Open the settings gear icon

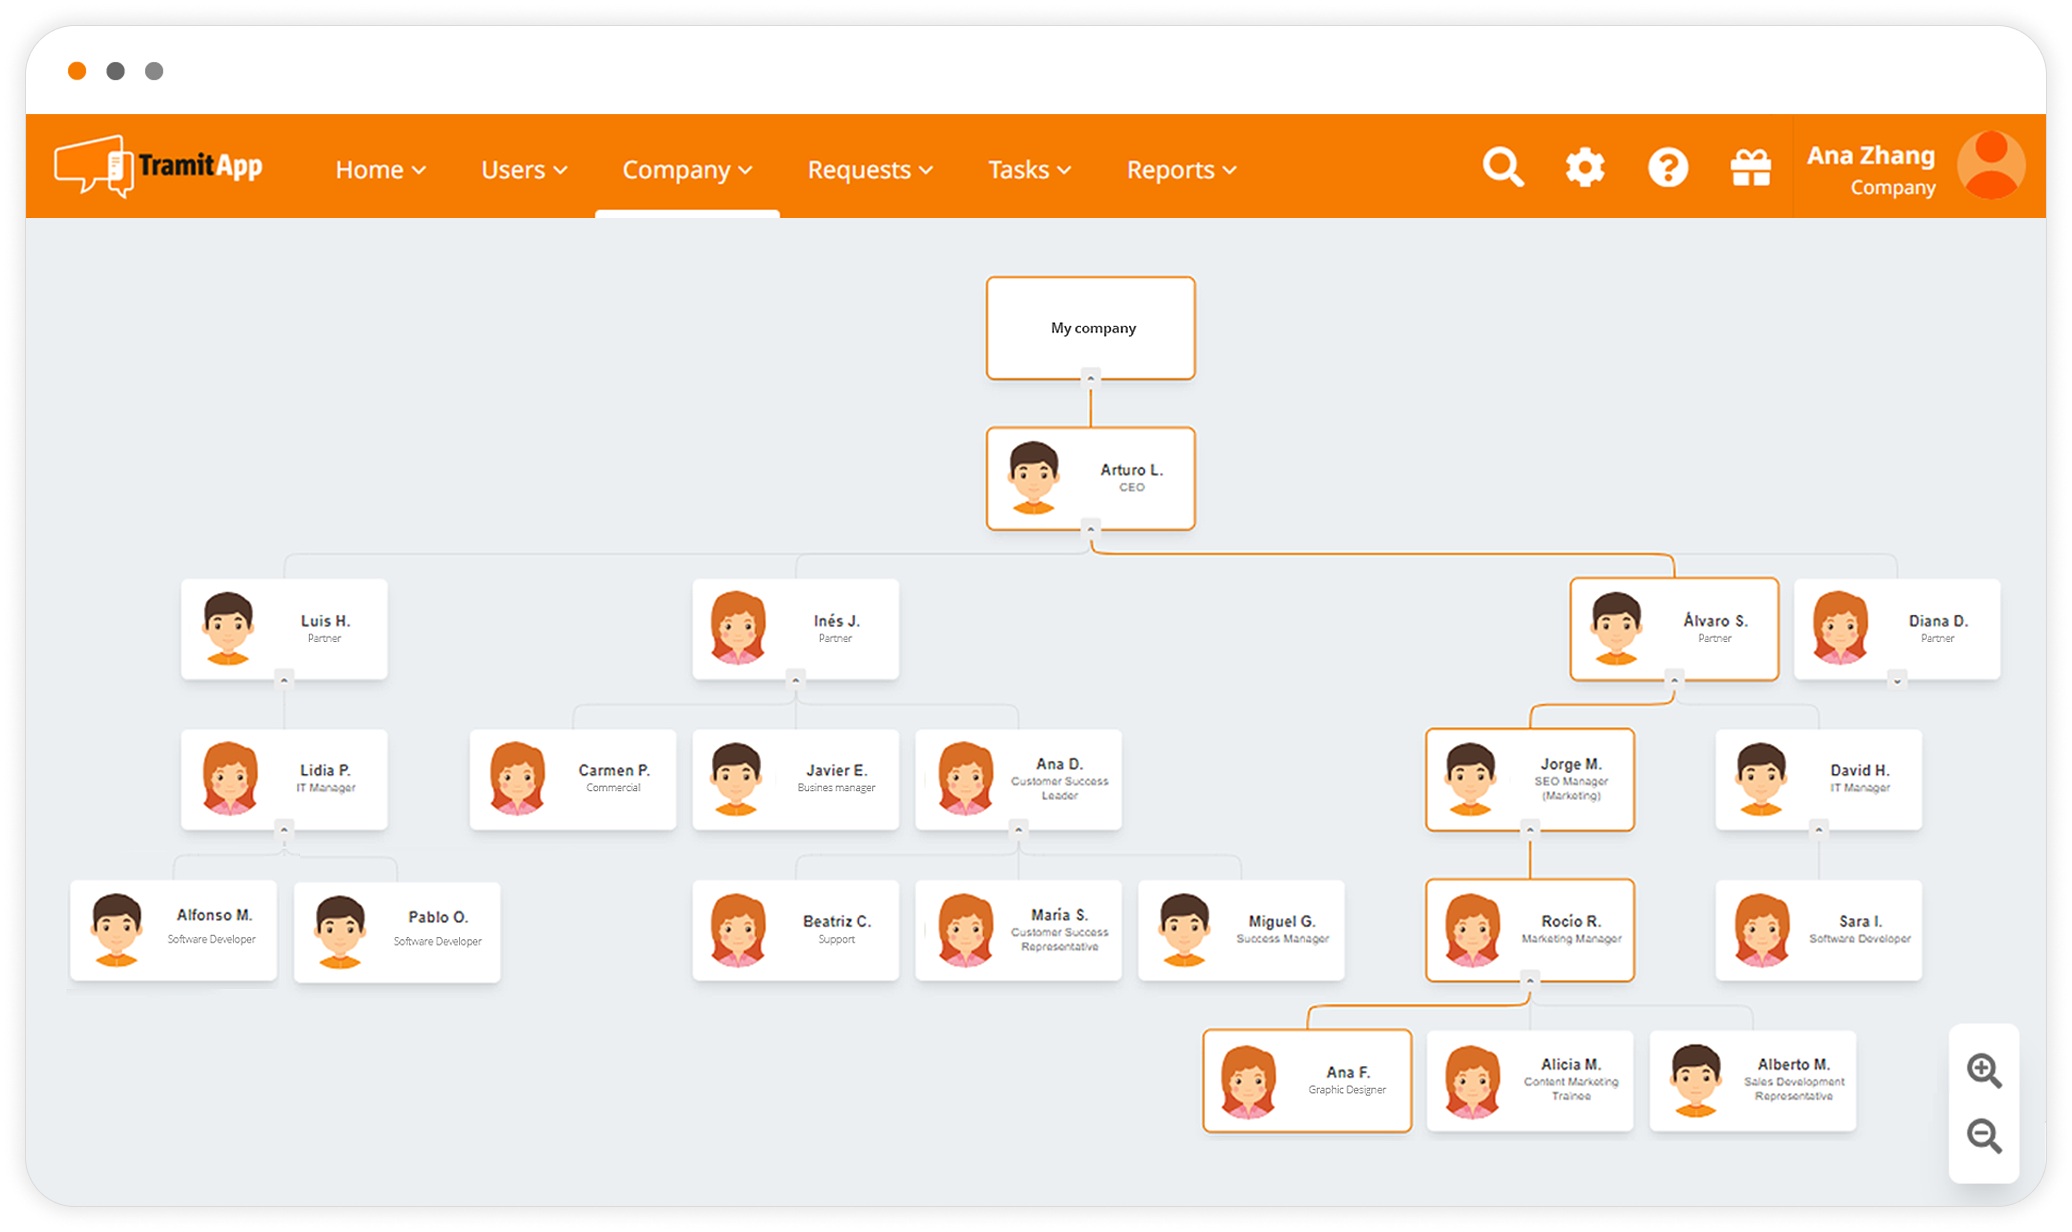(1585, 168)
